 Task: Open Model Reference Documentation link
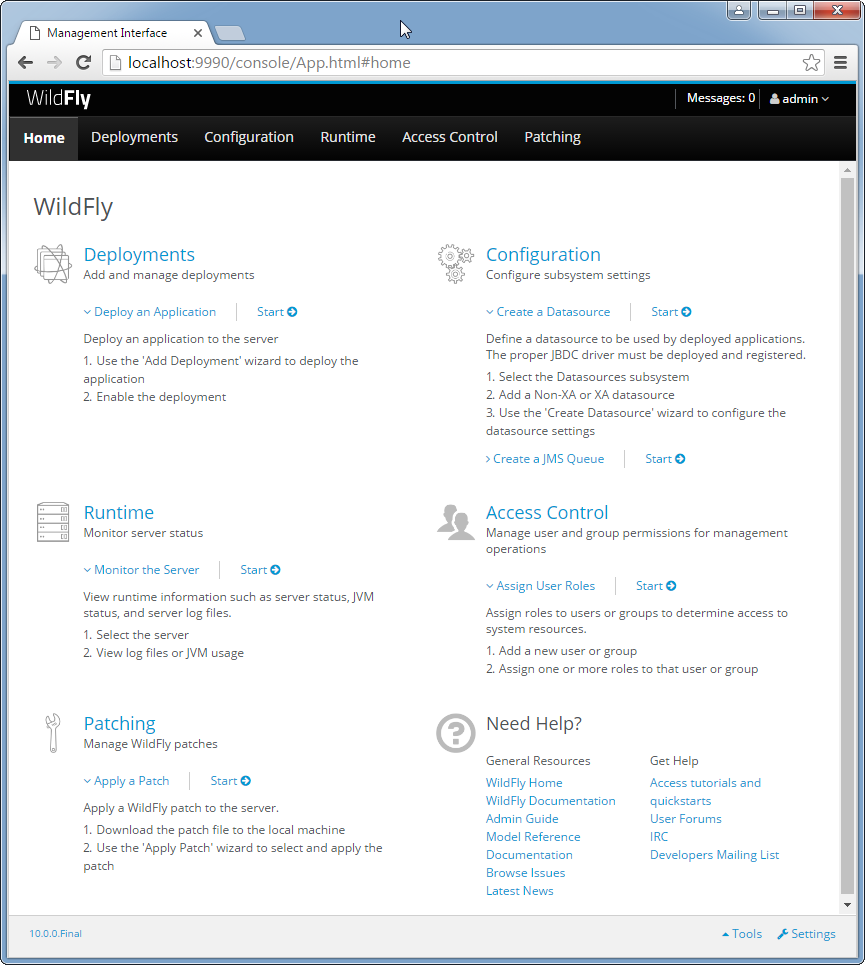tap(533, 846)
